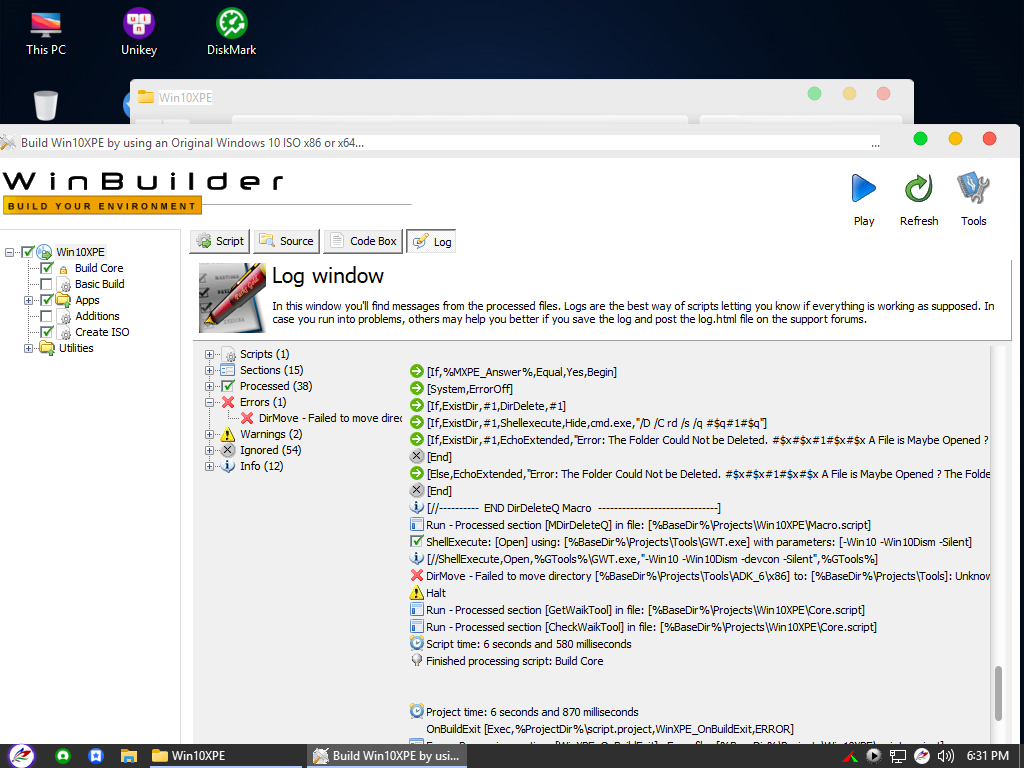Click the red X icon beside Errors (1)

pos(228,402)
